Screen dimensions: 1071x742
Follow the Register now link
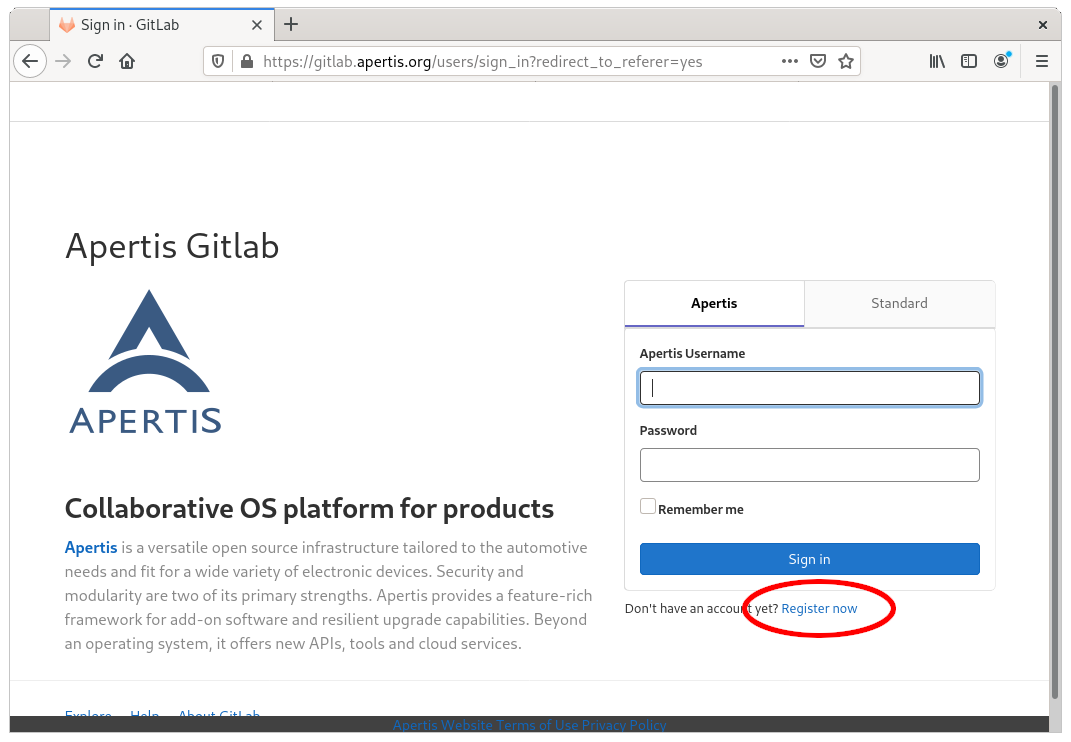pyautogui.click(x=819, y=609)
